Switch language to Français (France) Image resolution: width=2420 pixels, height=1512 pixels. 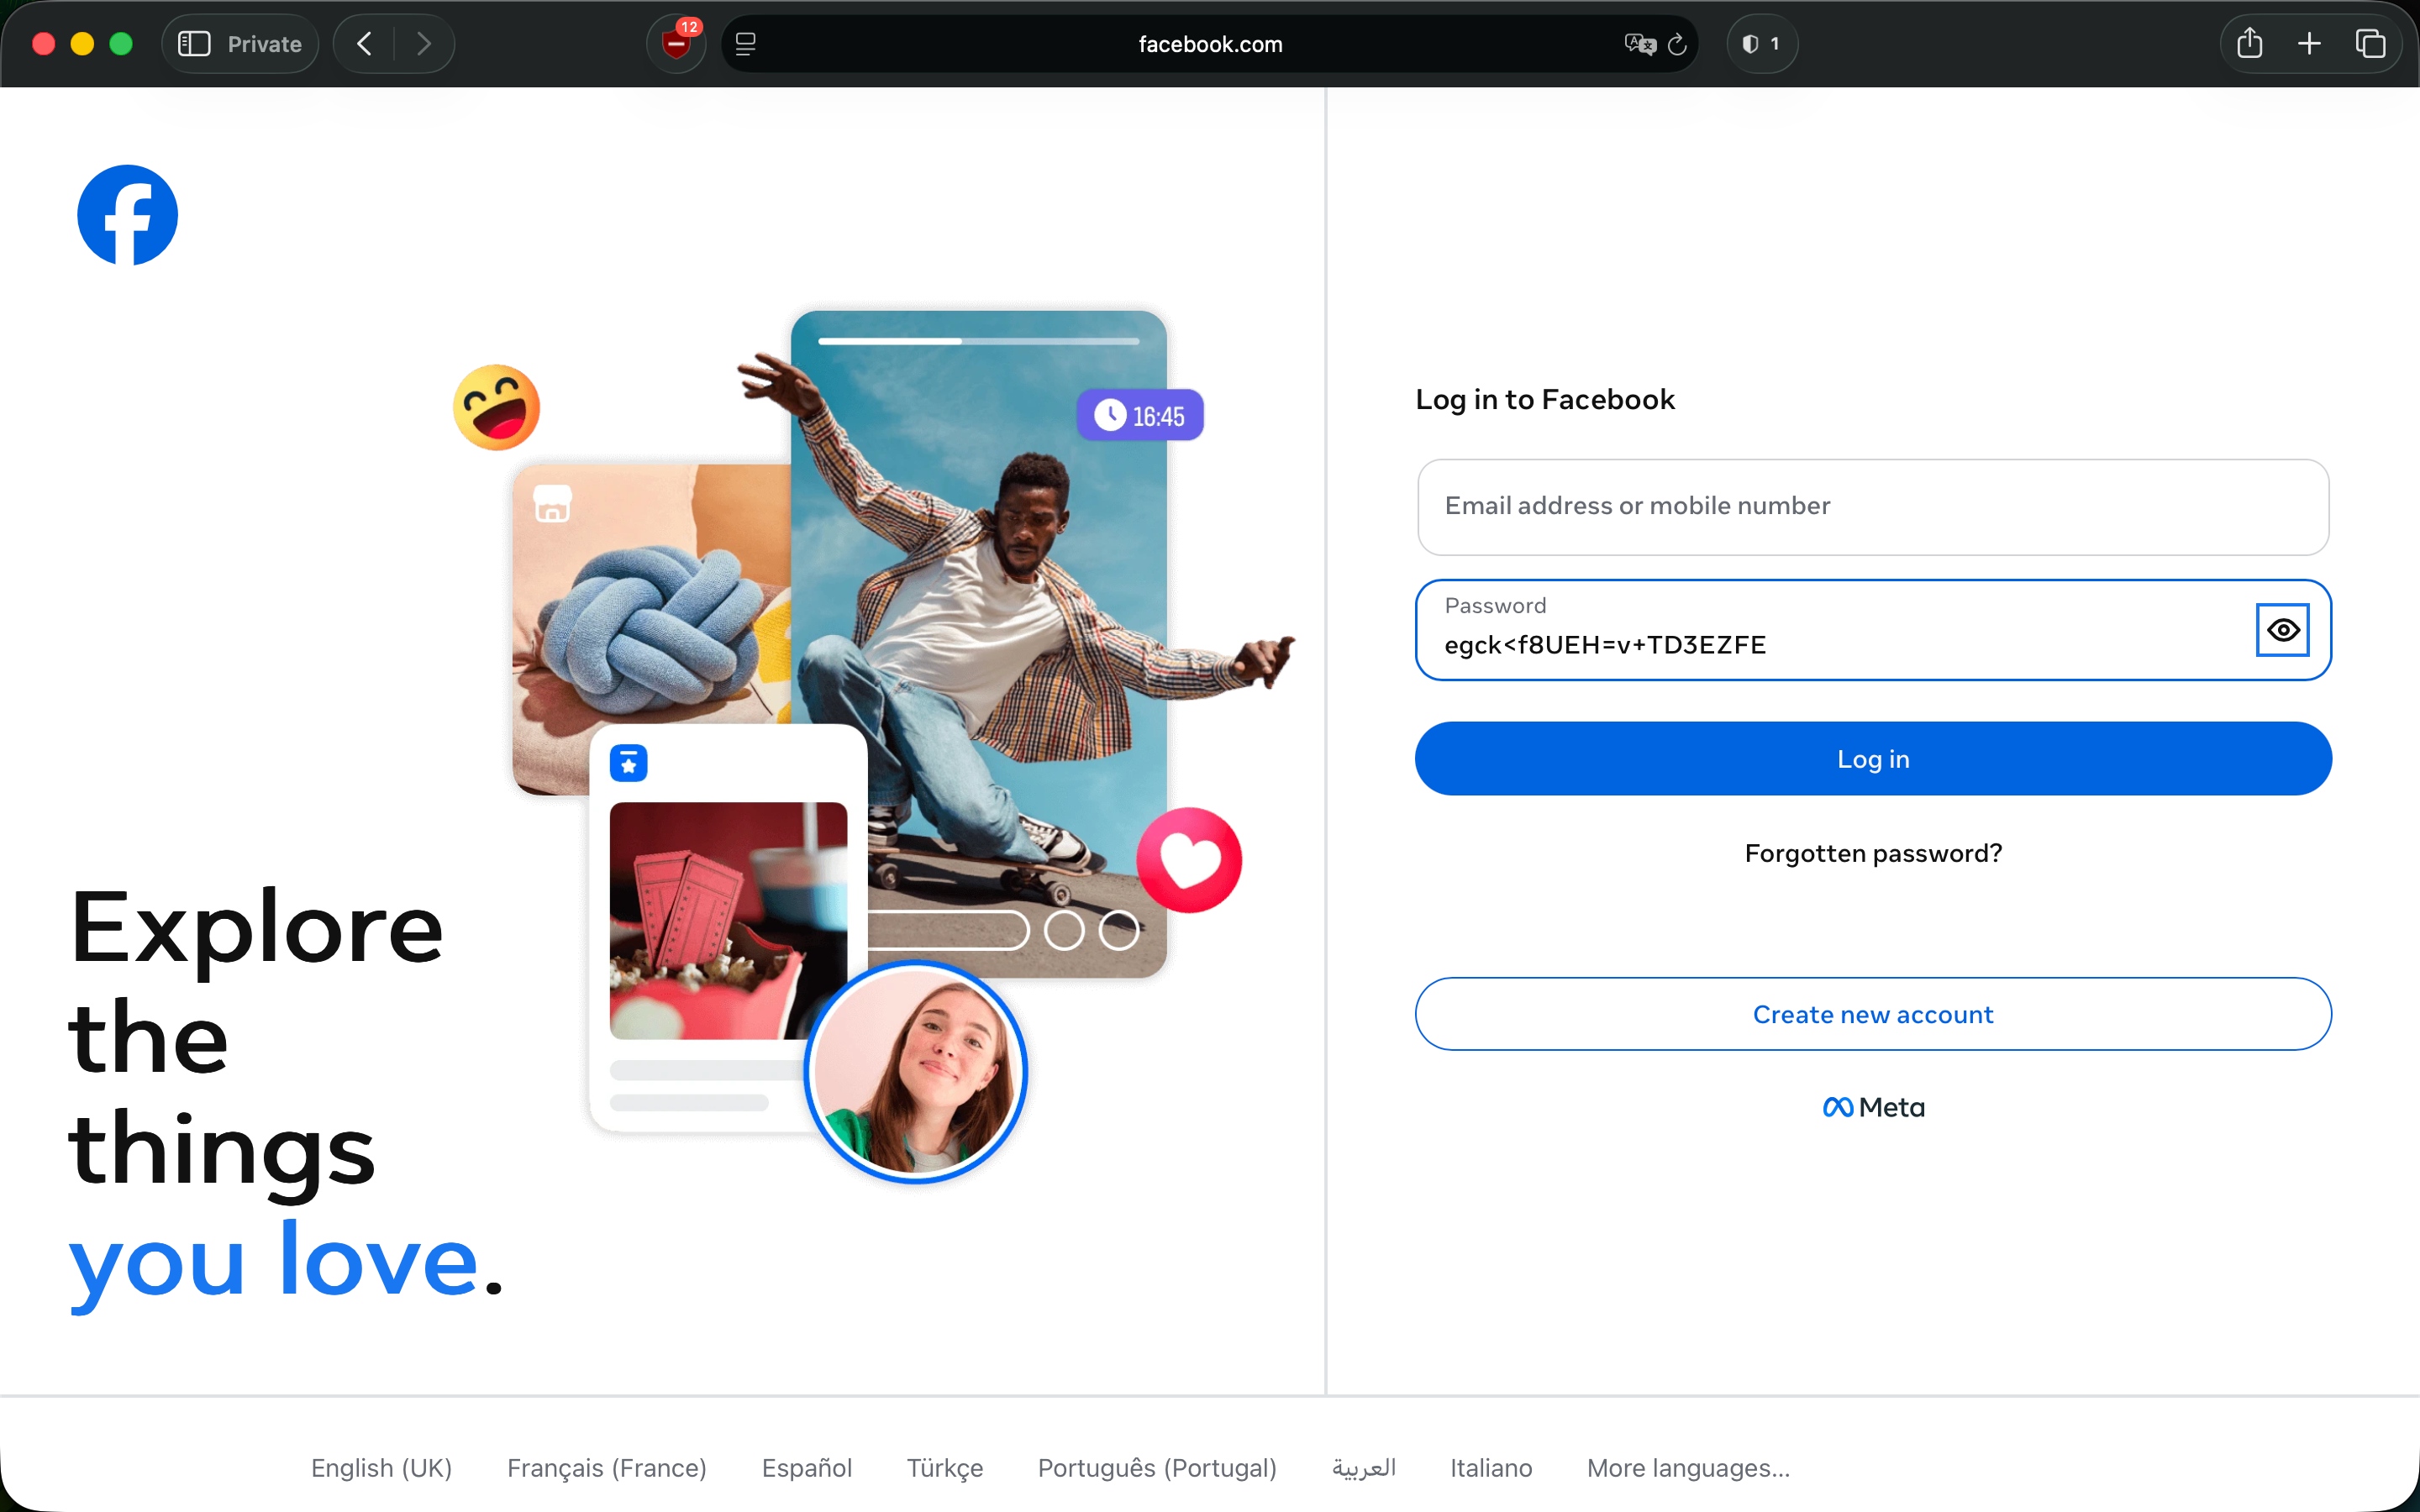607,1468
